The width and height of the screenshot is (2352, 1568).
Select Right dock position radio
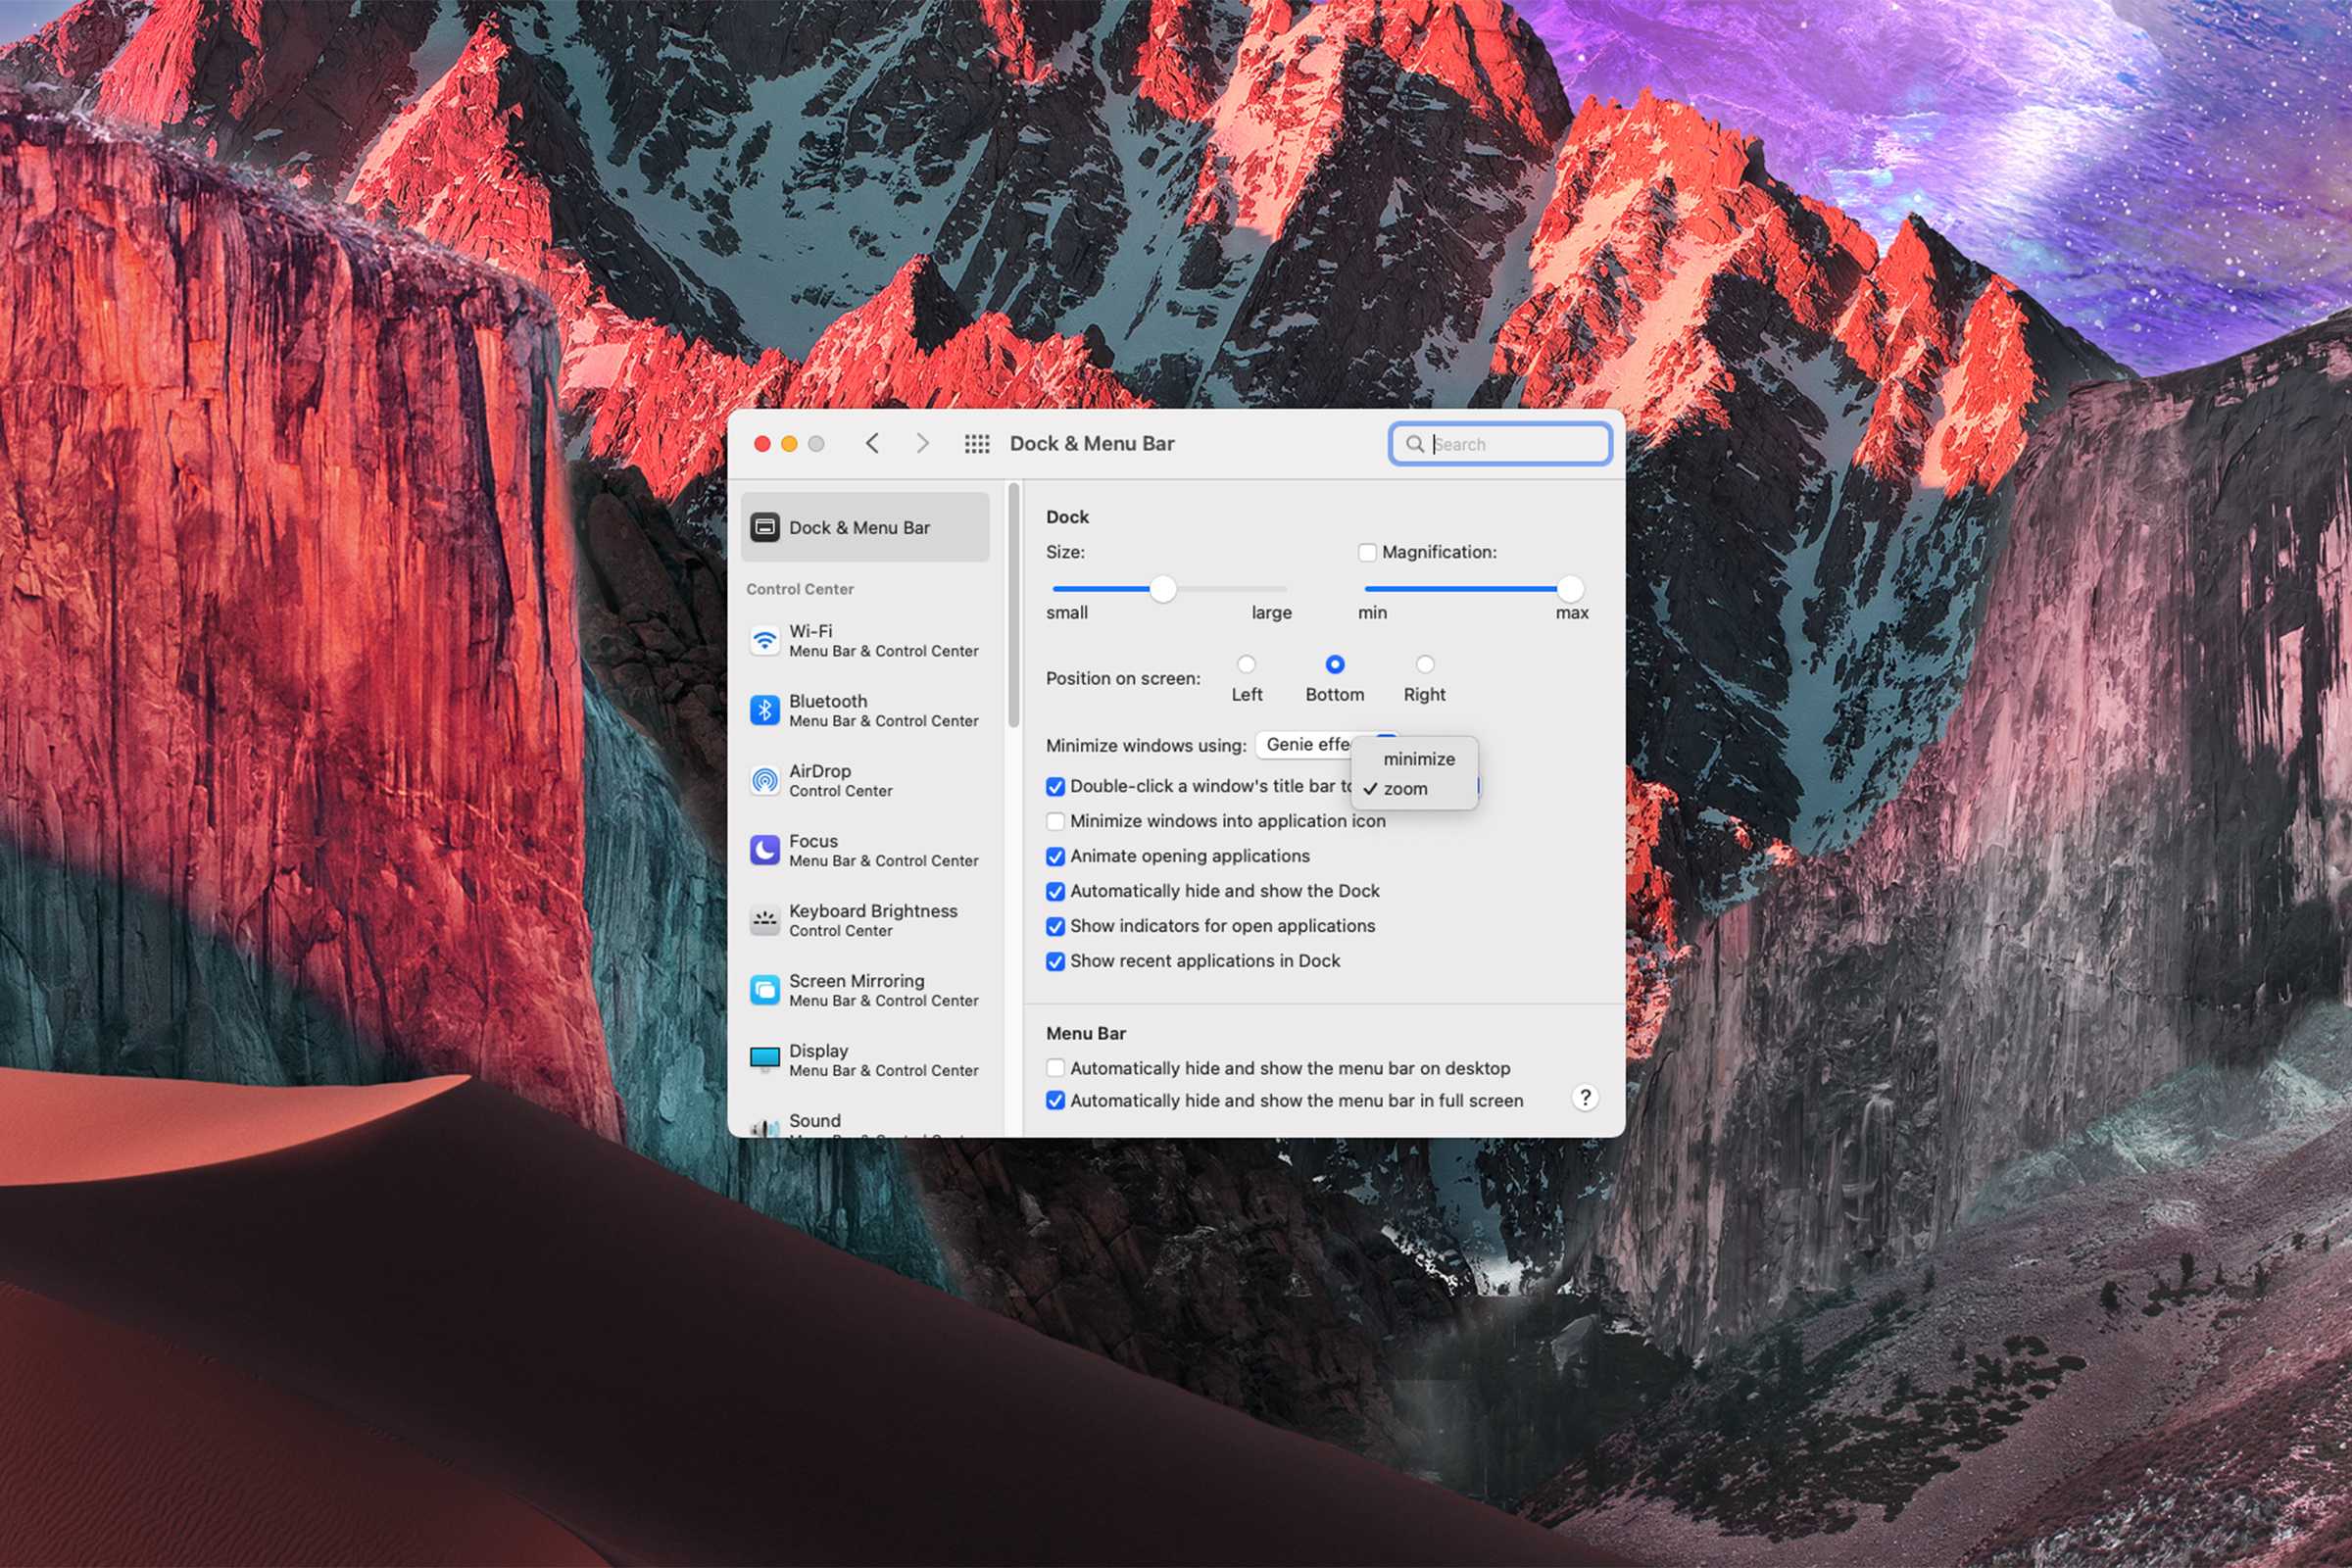(1425, 664)
